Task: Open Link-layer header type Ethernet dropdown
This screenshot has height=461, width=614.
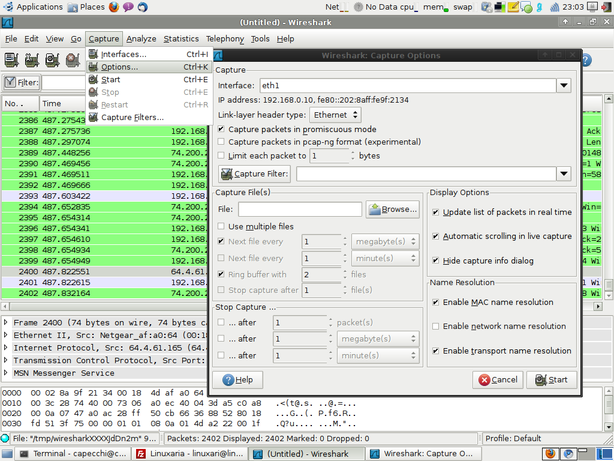Action: (x=336, y=115)
